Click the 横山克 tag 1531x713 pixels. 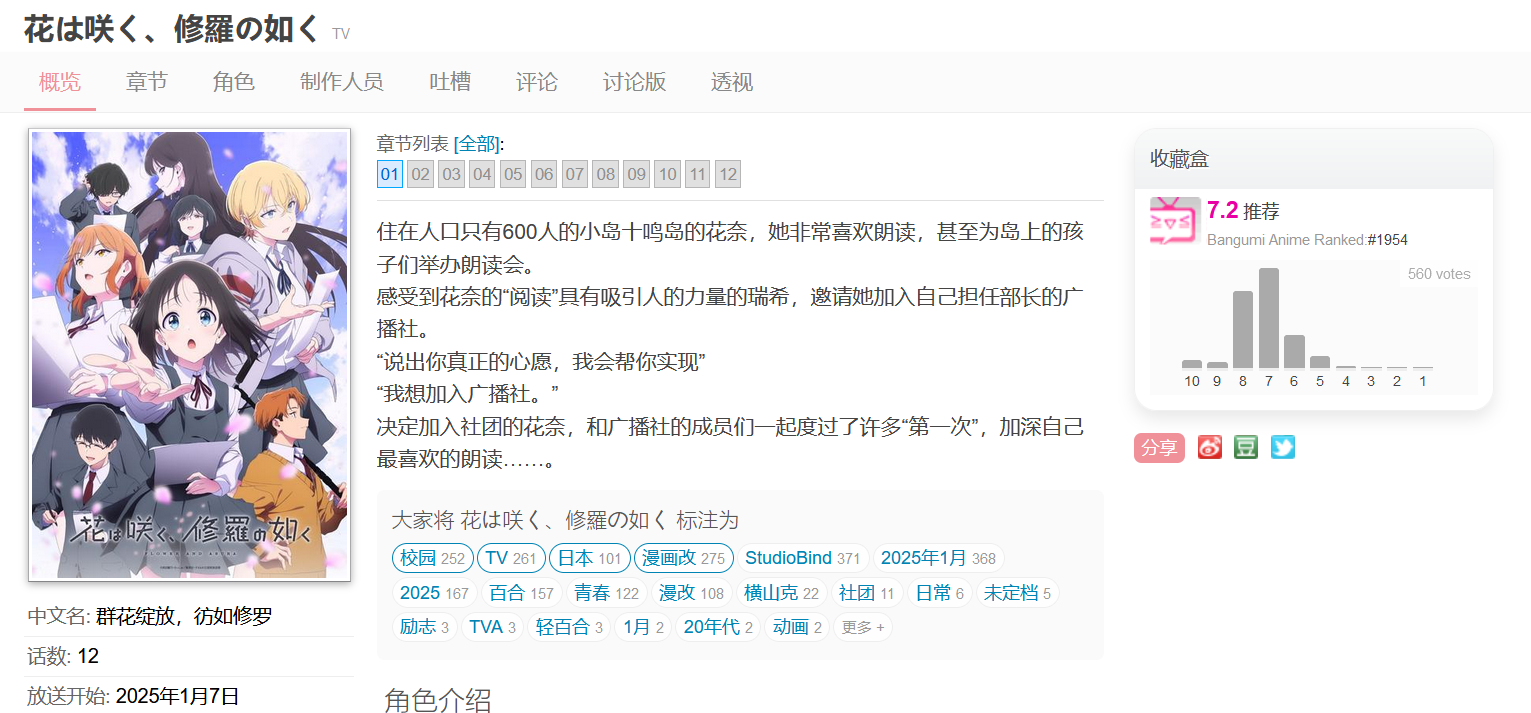click(782, 593)
